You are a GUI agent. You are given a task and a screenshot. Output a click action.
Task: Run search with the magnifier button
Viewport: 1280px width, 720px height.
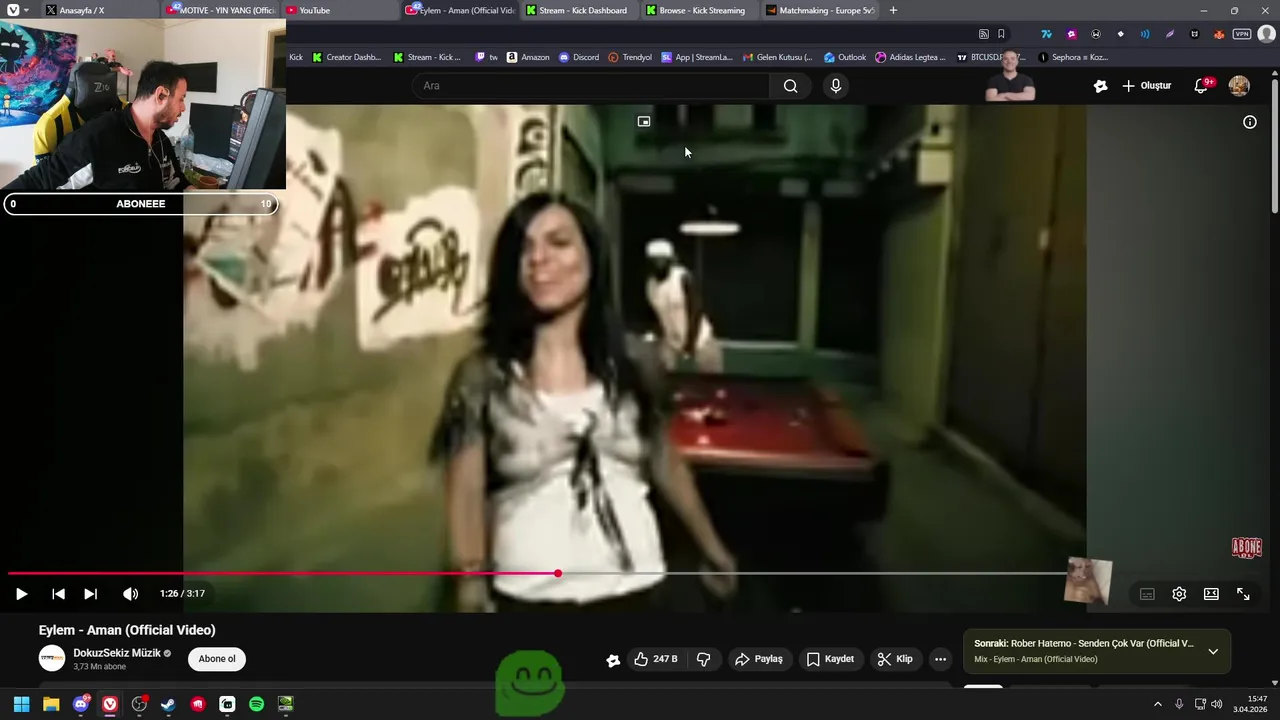click(791, 86)
